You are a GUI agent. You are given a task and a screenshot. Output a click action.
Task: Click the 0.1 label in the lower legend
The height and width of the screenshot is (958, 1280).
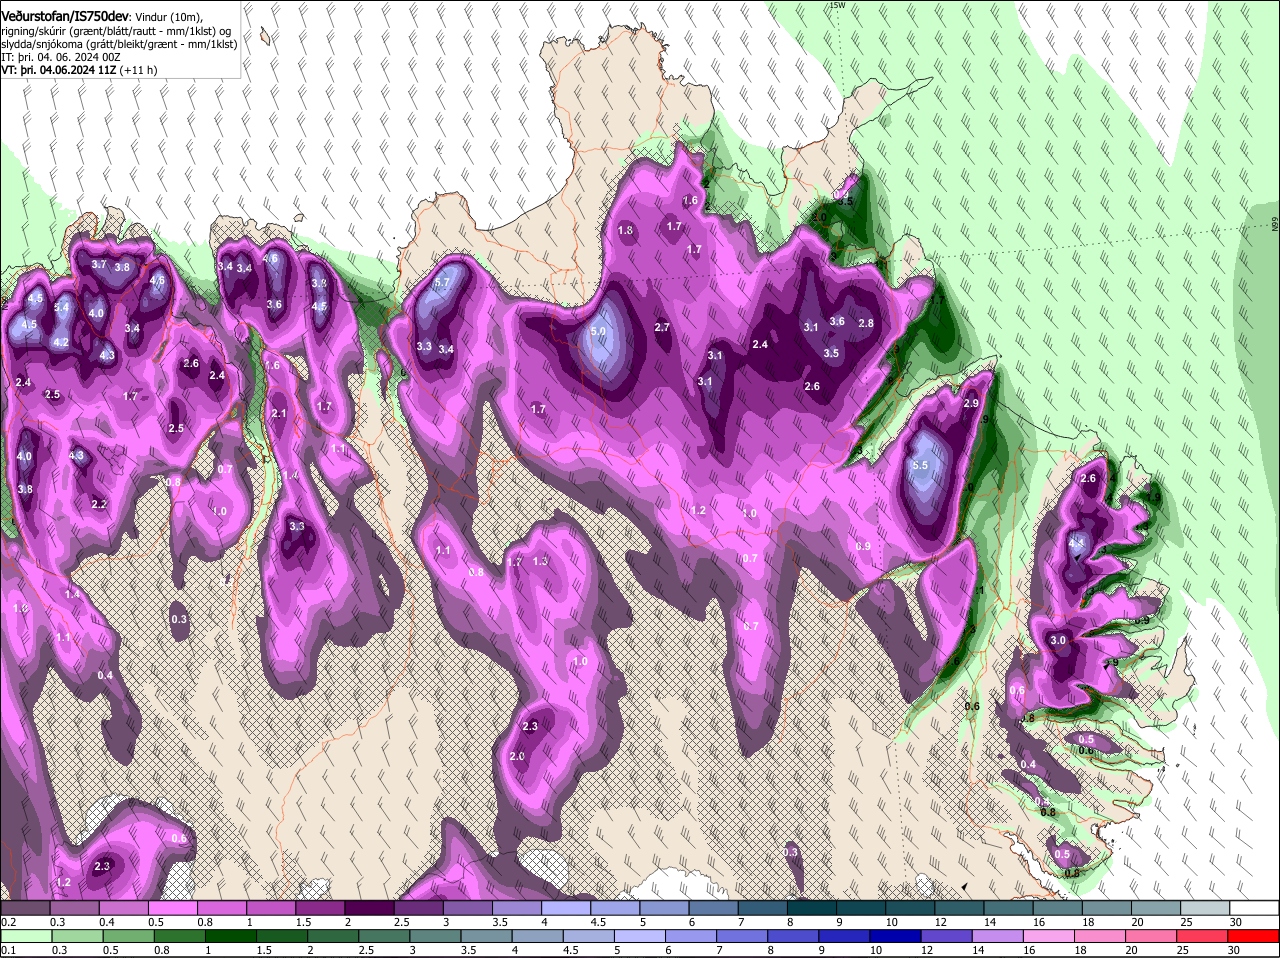(x=9, y=950)
